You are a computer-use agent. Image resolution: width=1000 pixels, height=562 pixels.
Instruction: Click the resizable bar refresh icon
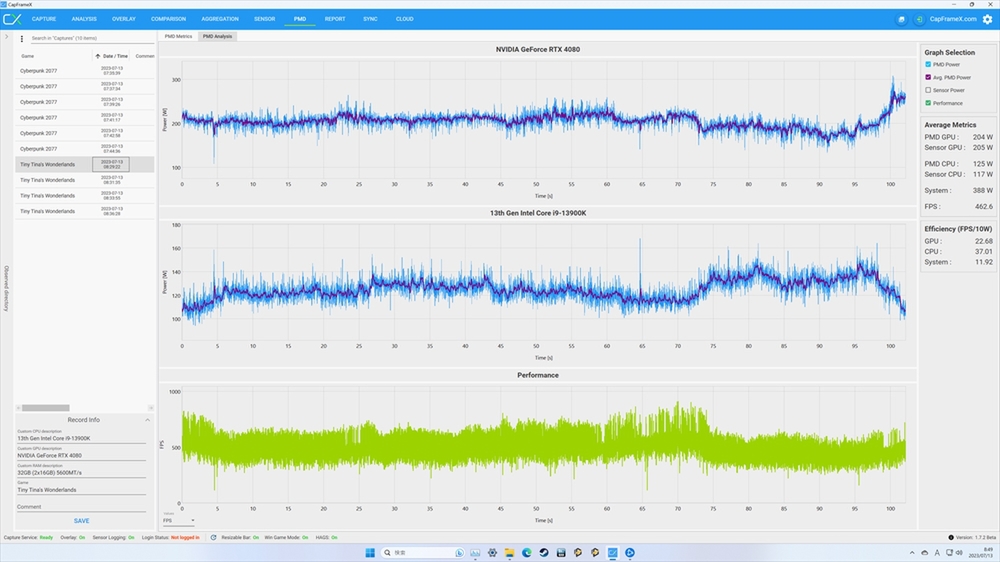coord(214,537)
